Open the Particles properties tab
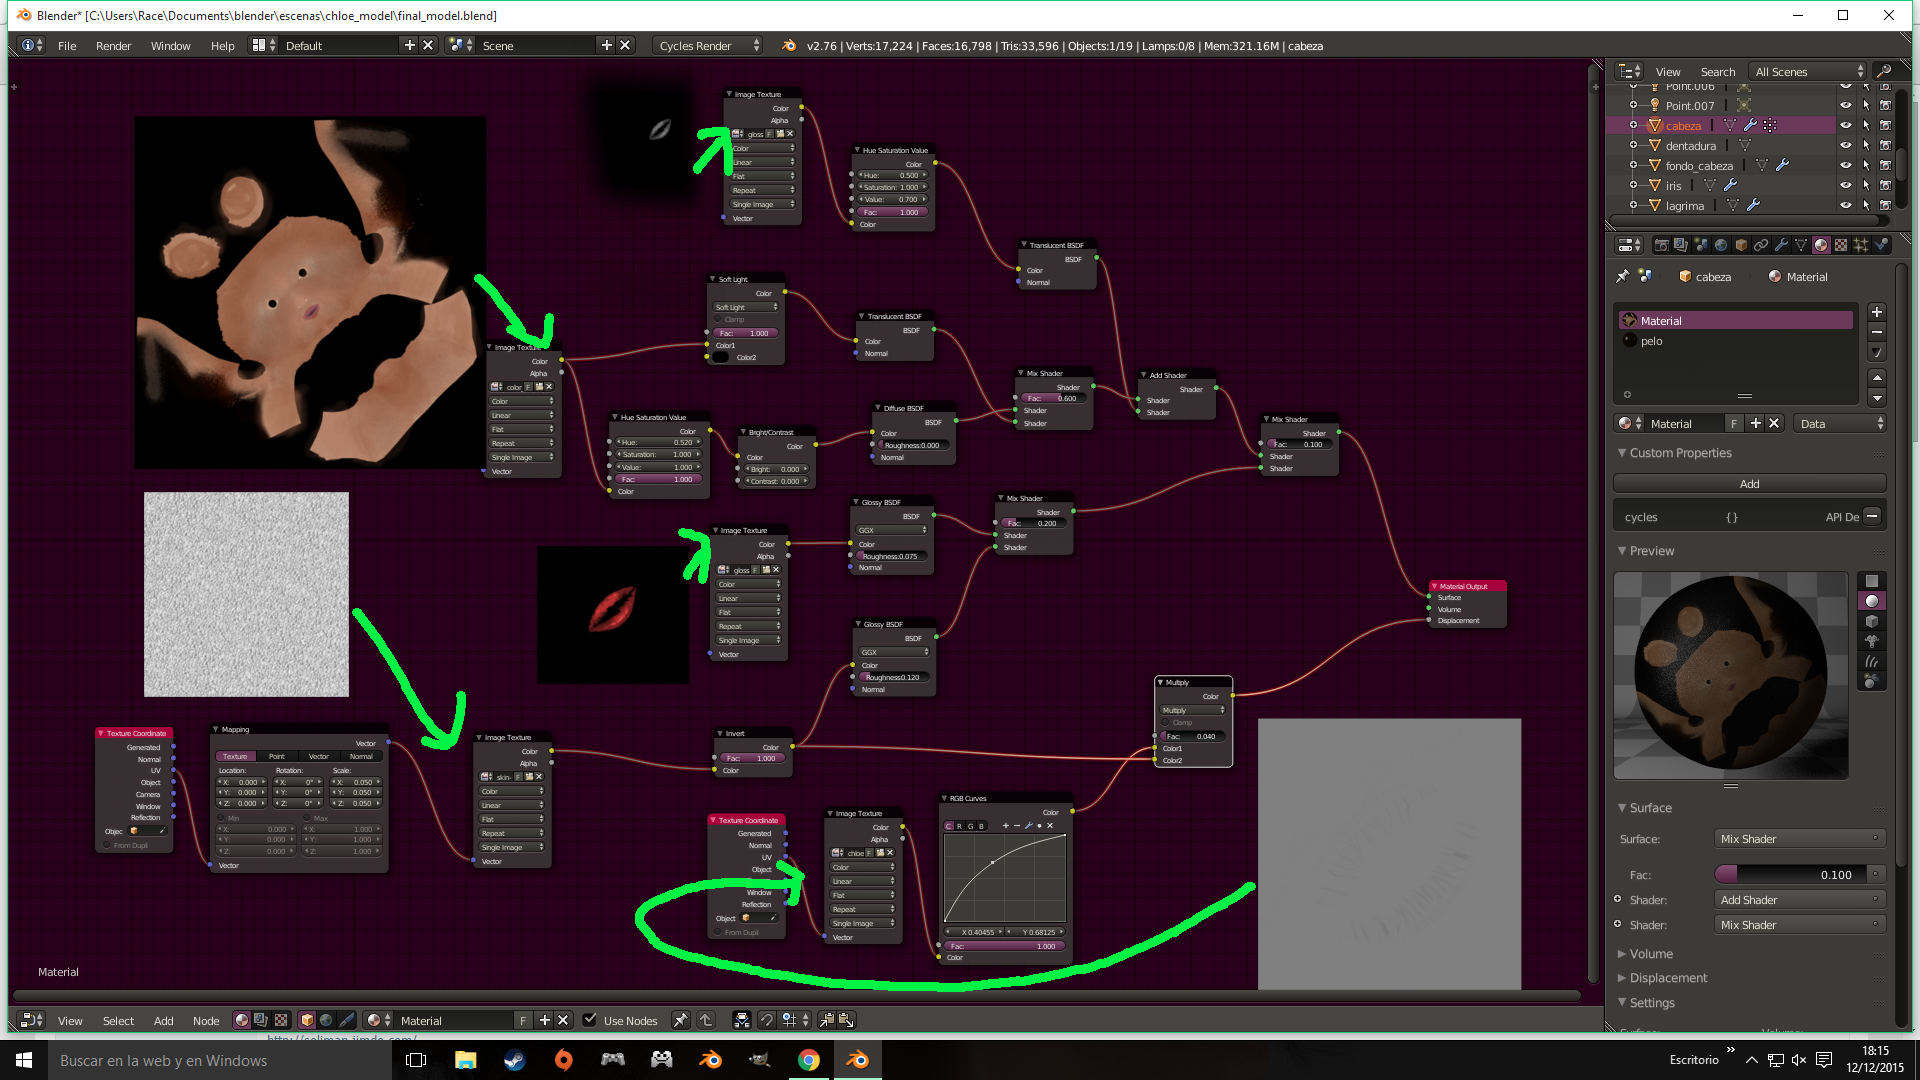Image resolution: width=1920 pixels, height=1080 pixels. (x=1861, y=245)
